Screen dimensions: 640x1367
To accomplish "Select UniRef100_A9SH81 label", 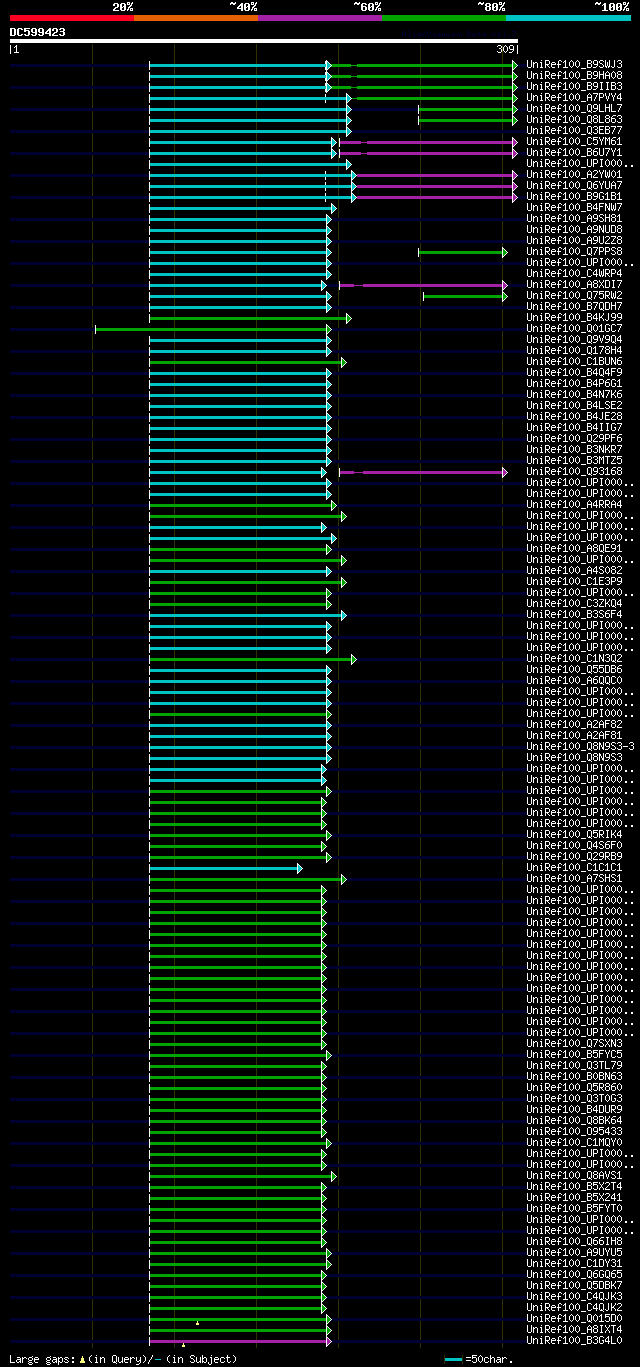I will pyautogui.click(x=574, y=218).
